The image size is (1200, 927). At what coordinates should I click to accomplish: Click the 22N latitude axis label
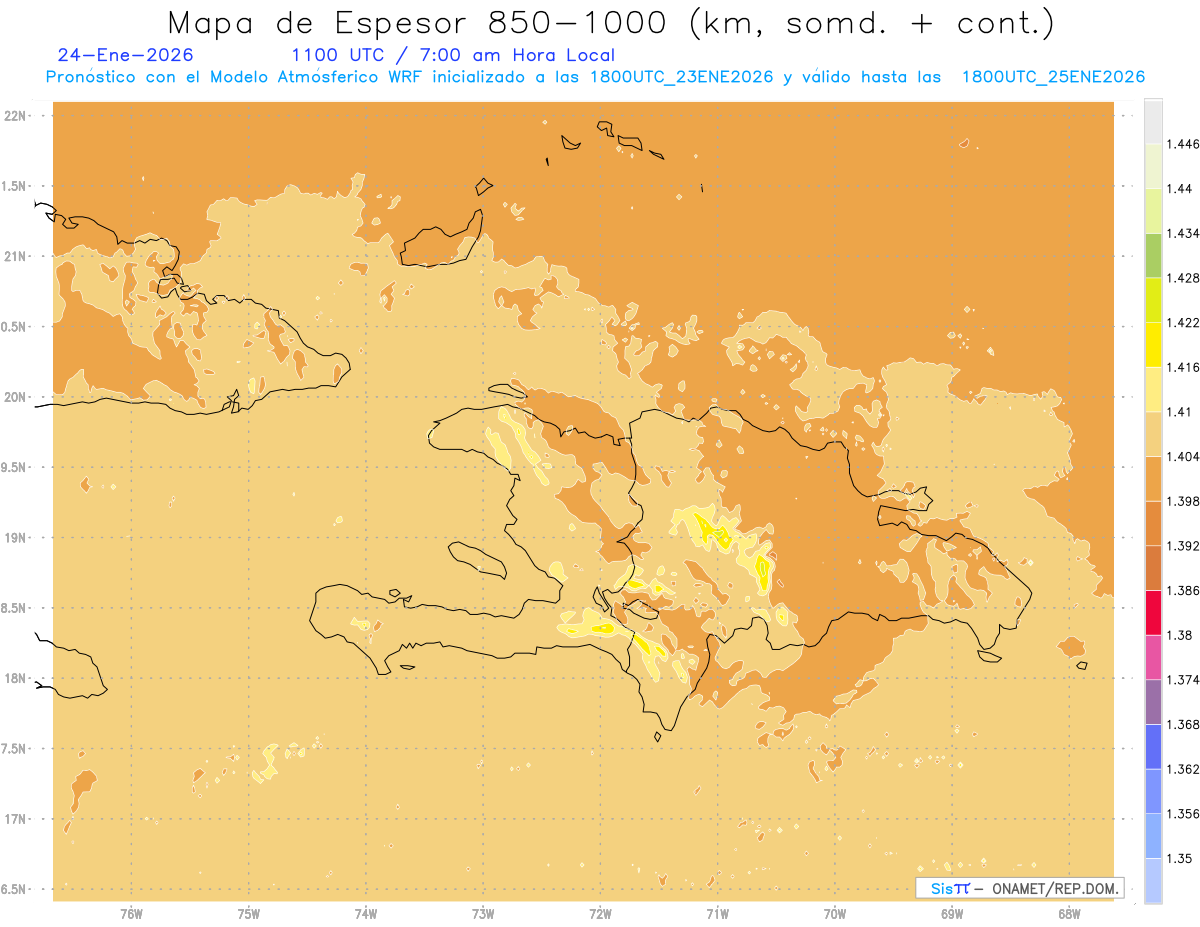(x=14, y=115)
